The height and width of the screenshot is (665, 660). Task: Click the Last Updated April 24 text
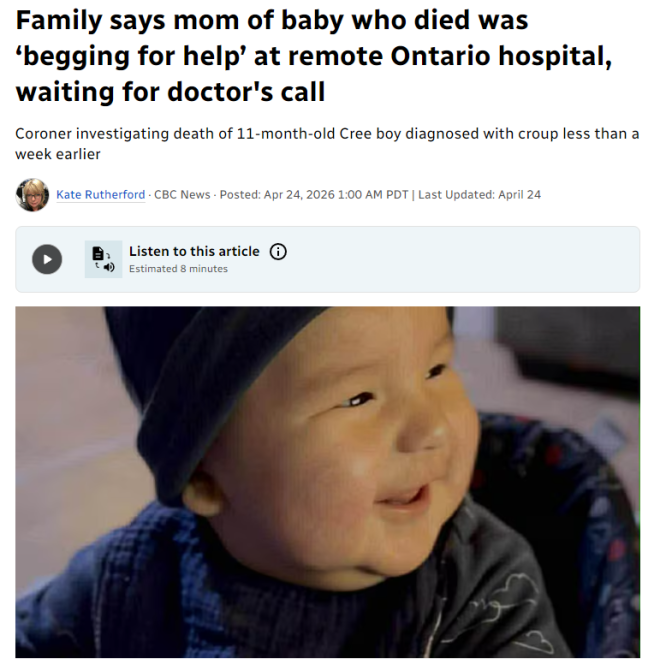pyautogui.click(x=479, y=195)
